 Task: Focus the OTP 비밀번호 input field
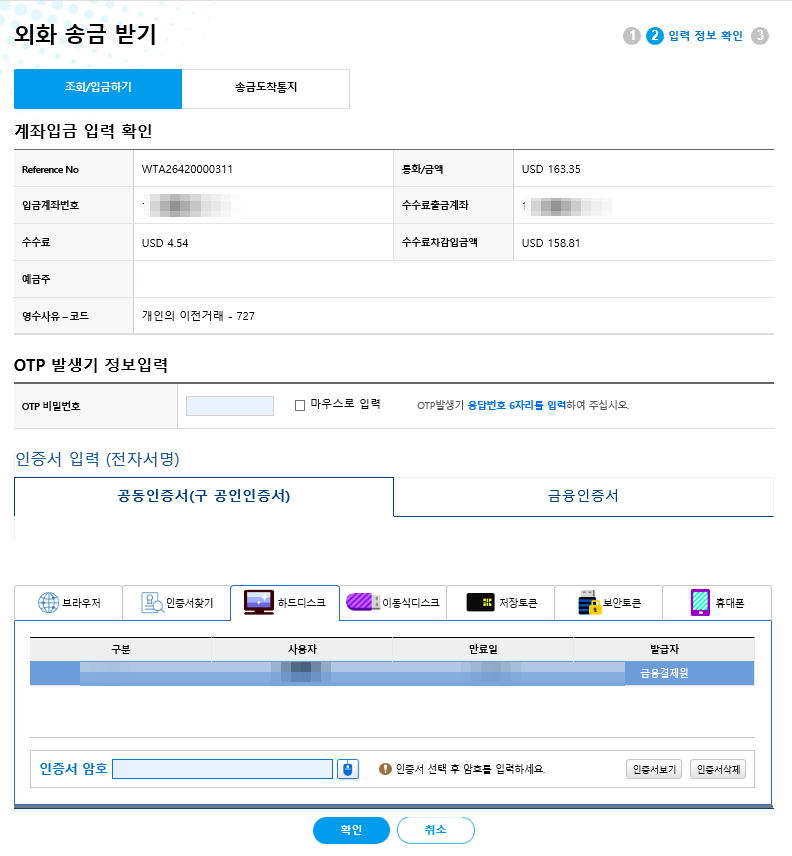[230, 406]
